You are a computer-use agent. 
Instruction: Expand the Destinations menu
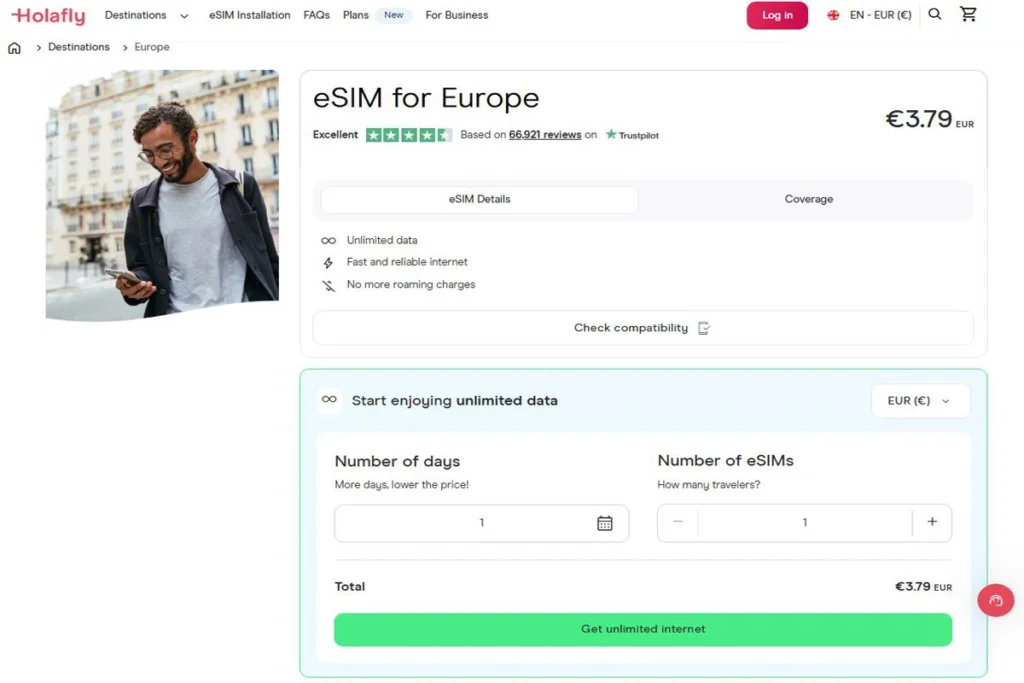click(x=145, y=15)
